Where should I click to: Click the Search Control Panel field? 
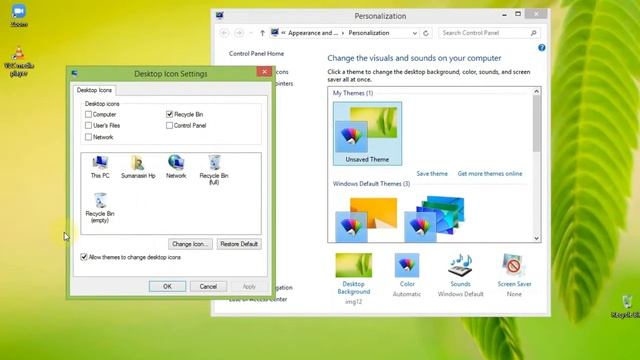(489, 33)
